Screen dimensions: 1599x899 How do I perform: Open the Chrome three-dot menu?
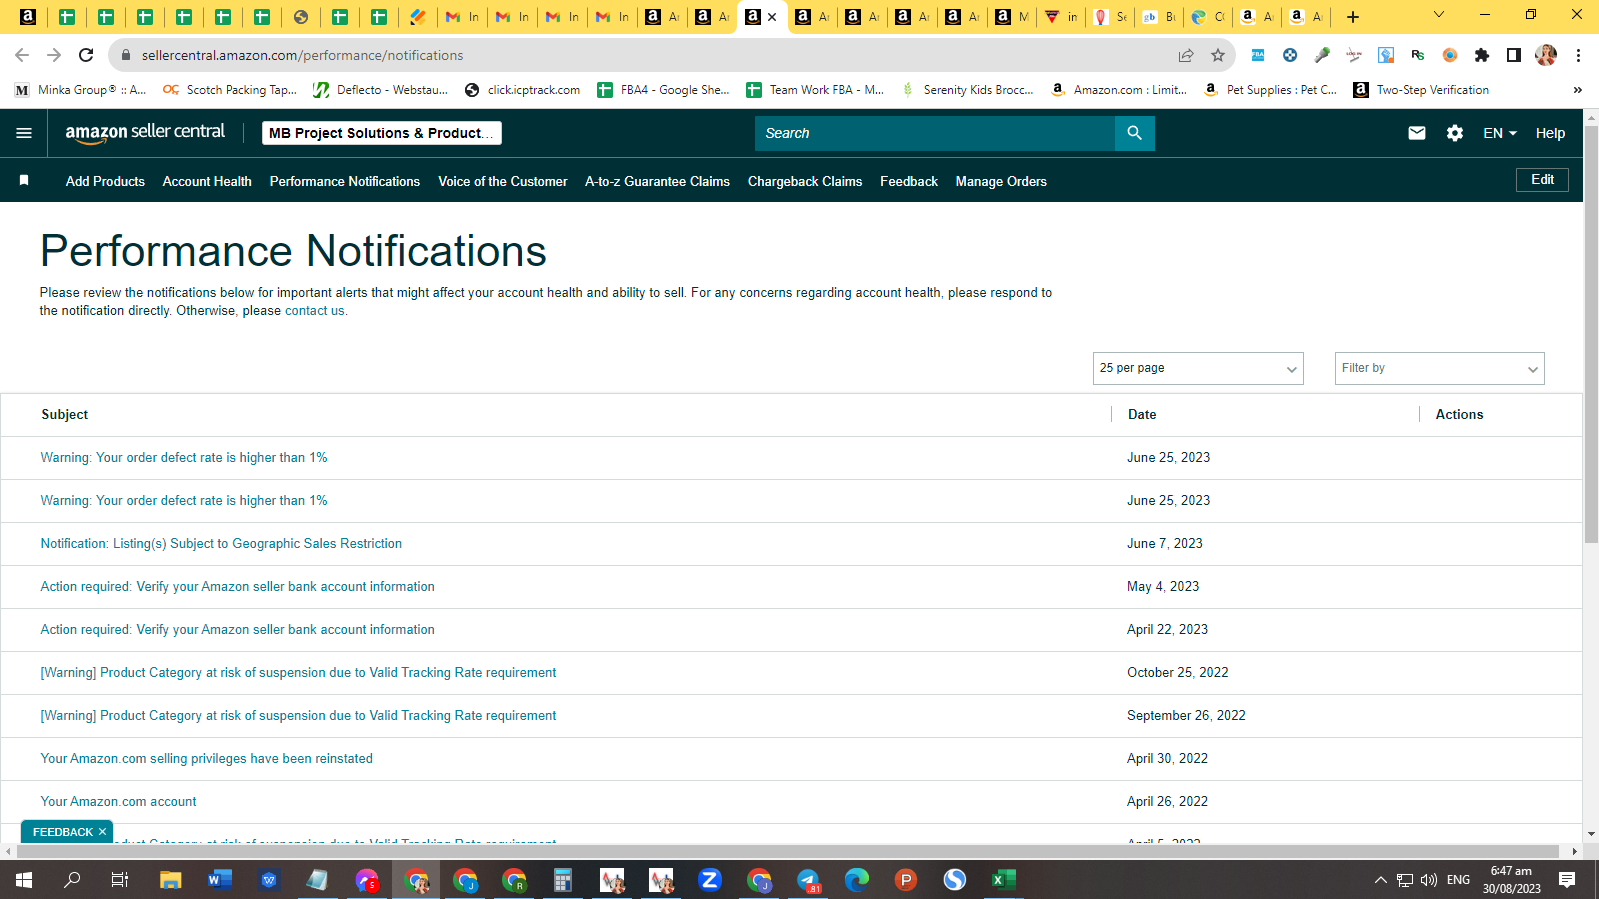(x=1578, y=55)
